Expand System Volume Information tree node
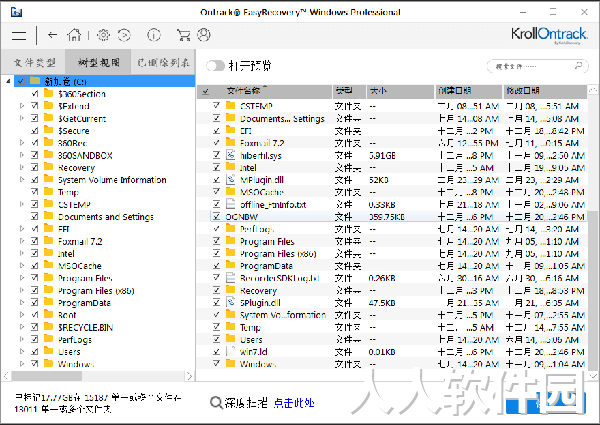 [22, 179]
